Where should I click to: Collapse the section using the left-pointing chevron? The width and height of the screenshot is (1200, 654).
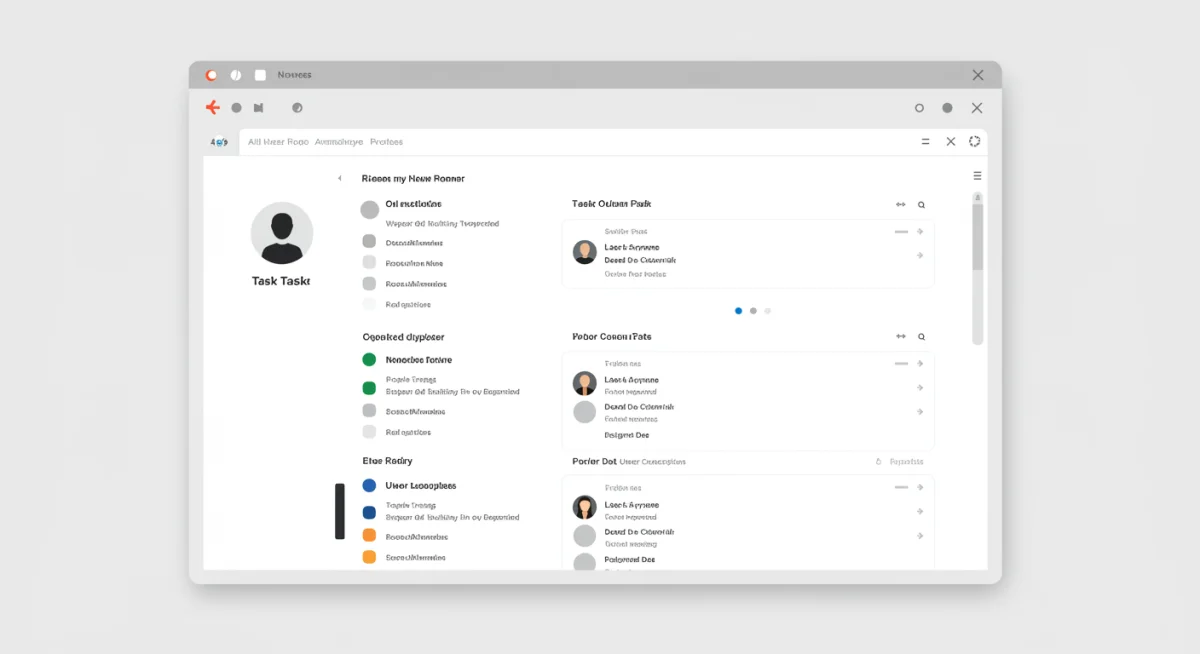click(x=339, y=177)
